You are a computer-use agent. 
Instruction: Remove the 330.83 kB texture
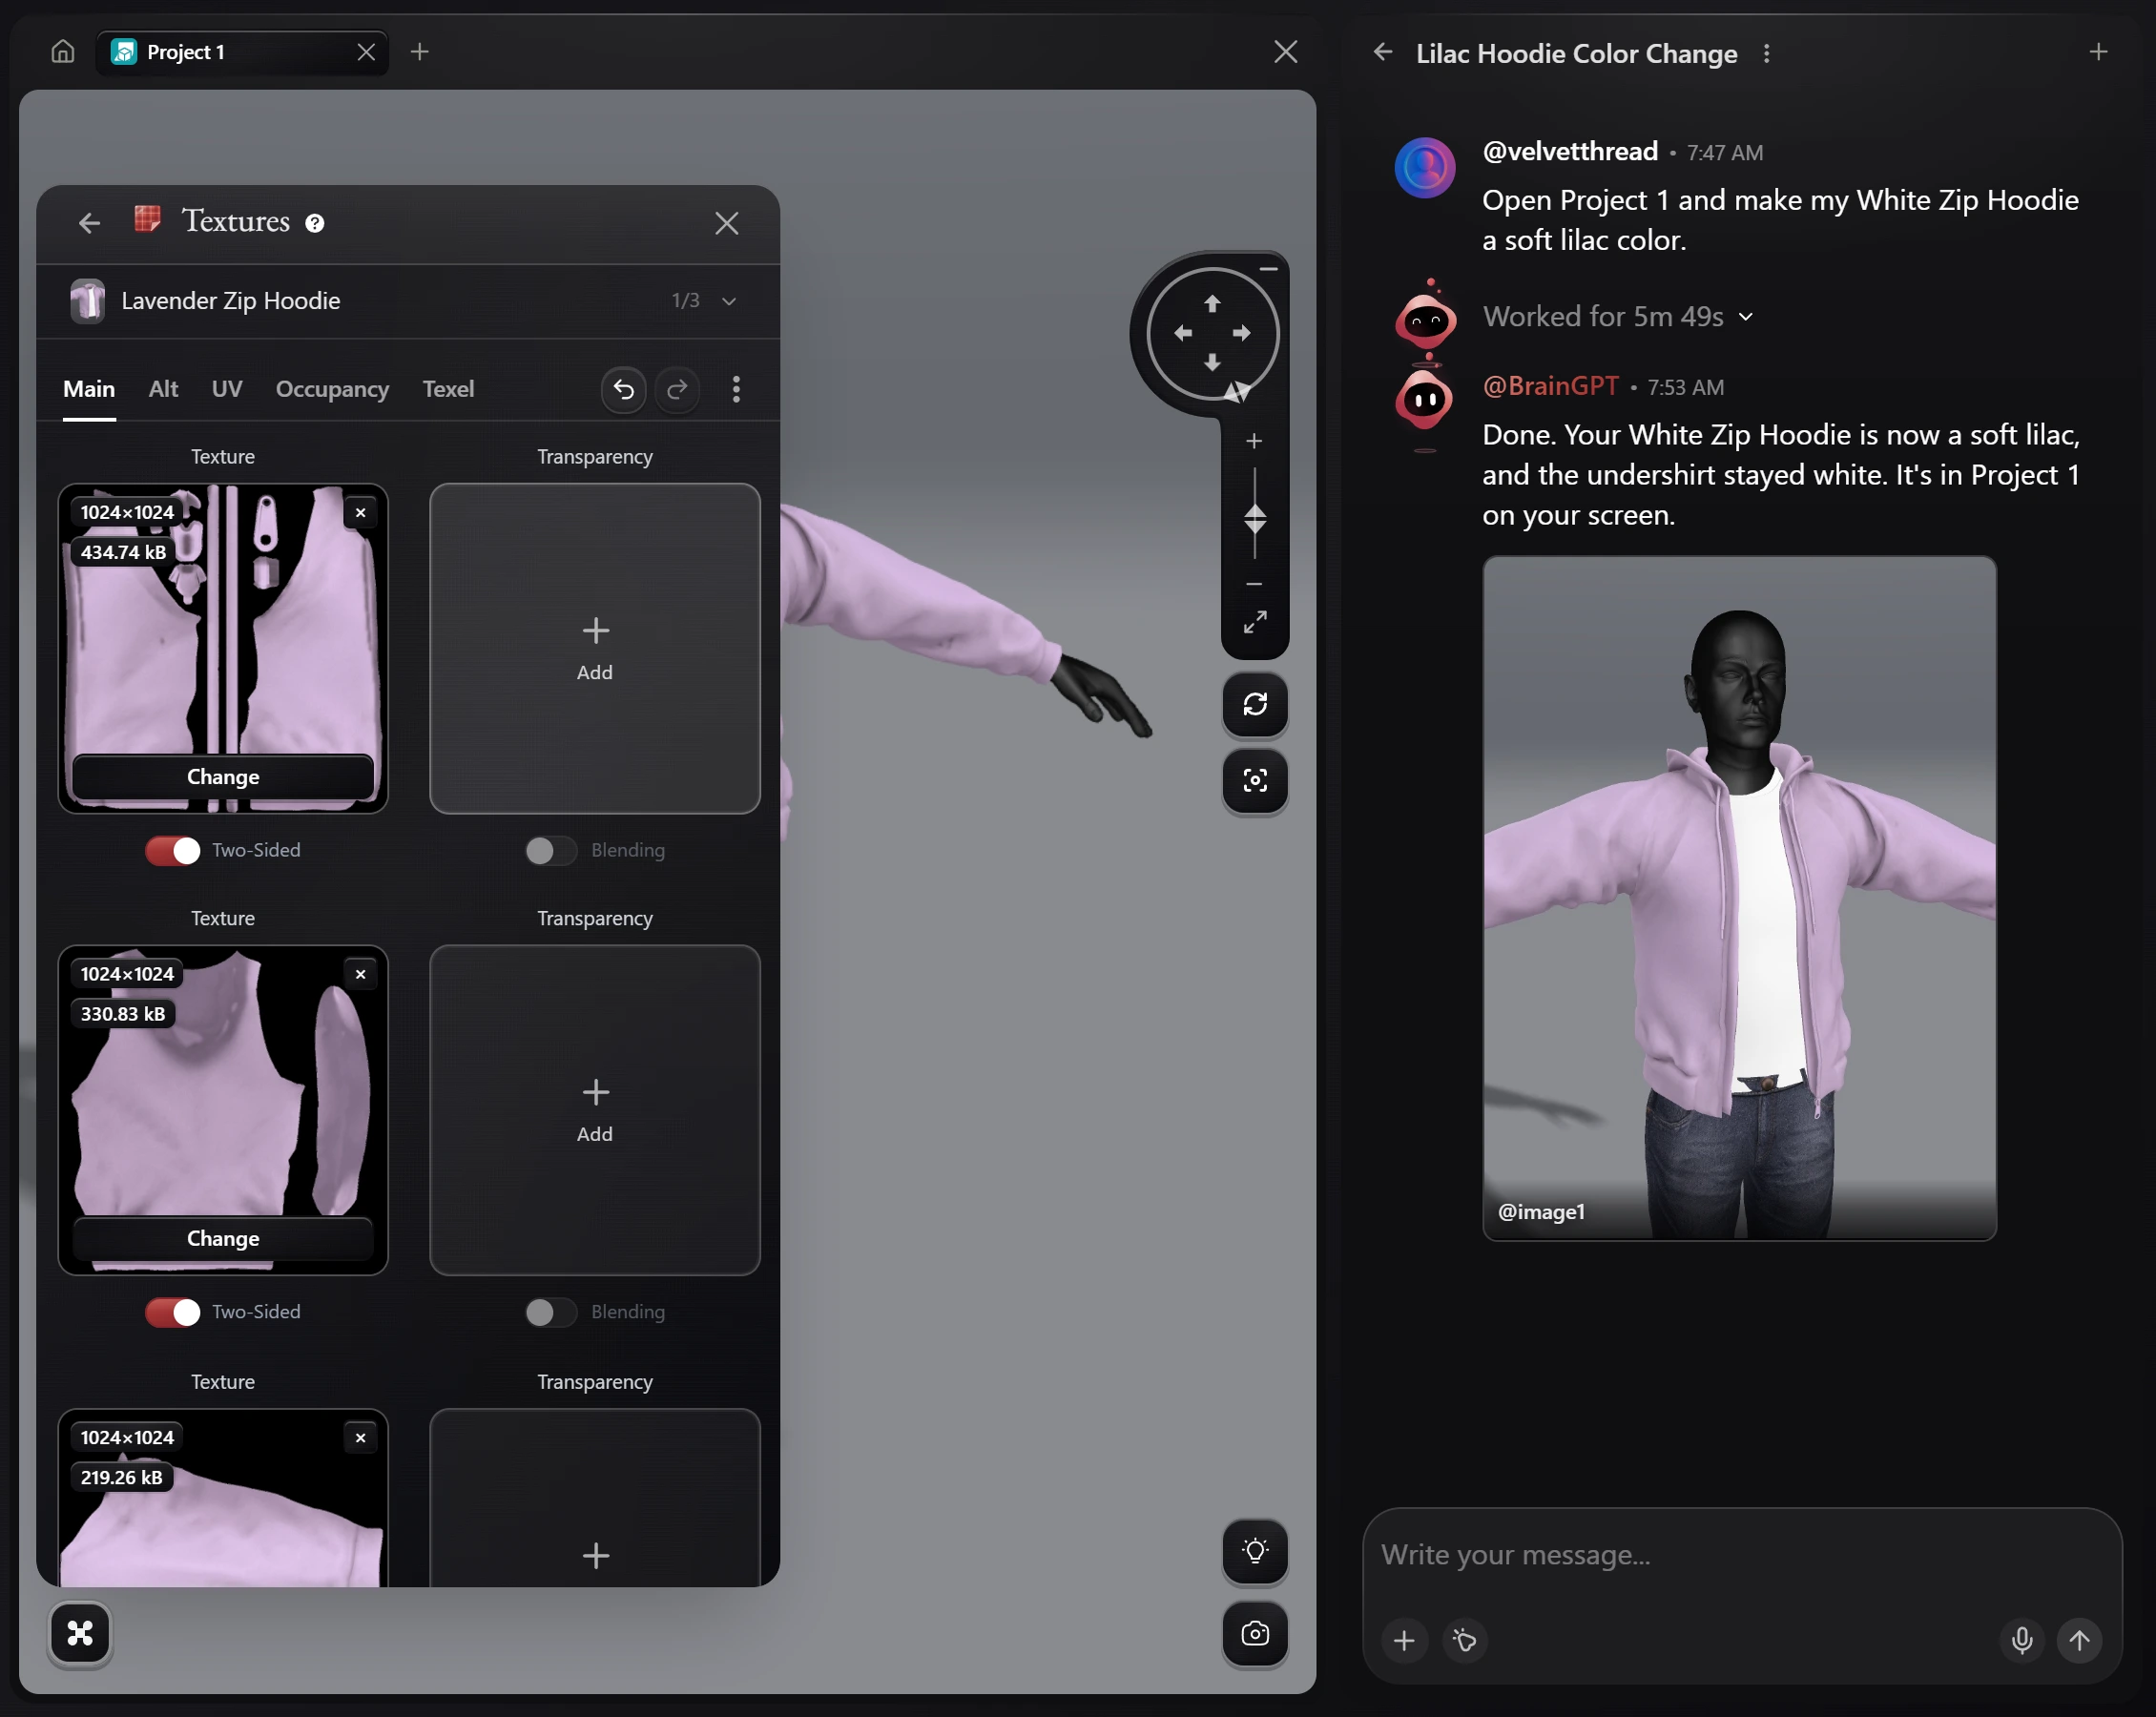tap(361, 975)
